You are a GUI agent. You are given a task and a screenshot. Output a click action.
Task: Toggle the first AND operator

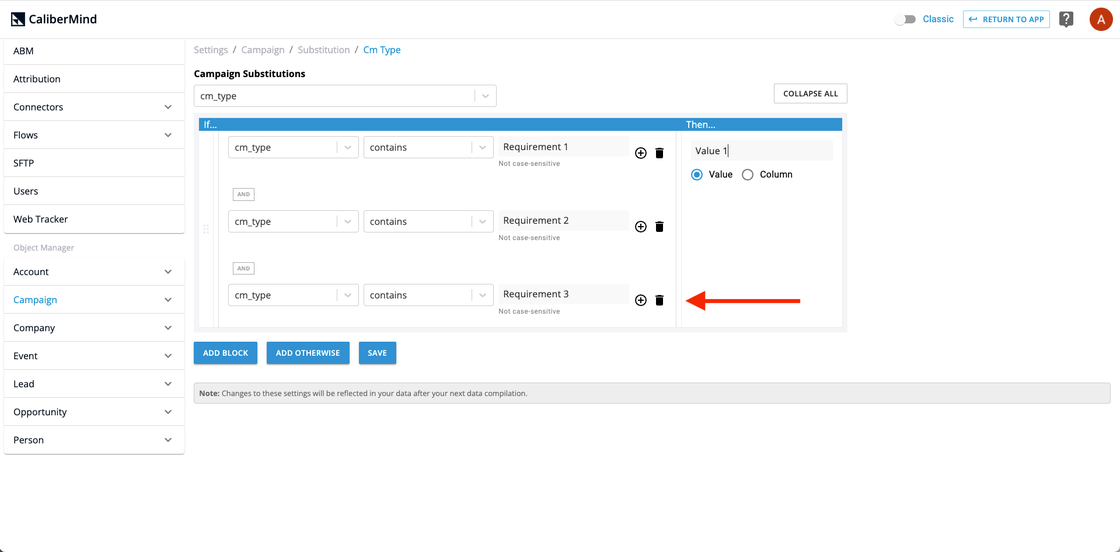coord(244,194)
